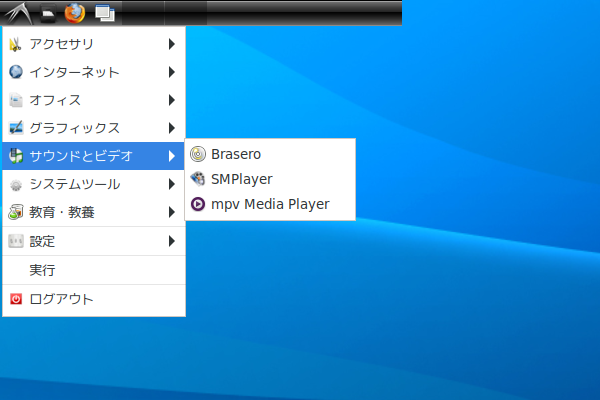
Task: Expand the 教育・教養 submenu arrow
Action: pos(172,212)
